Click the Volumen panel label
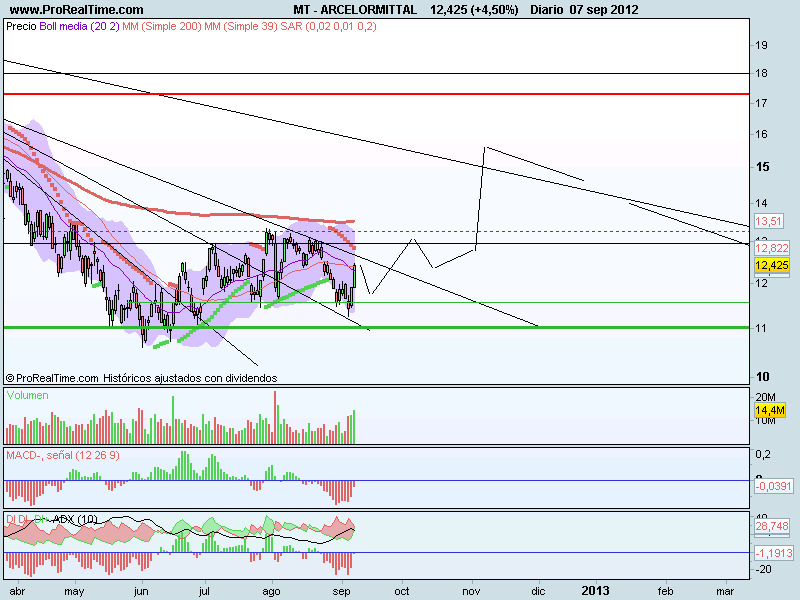The height and width of the screenshot is (600, 800). [x=28, y=395]
